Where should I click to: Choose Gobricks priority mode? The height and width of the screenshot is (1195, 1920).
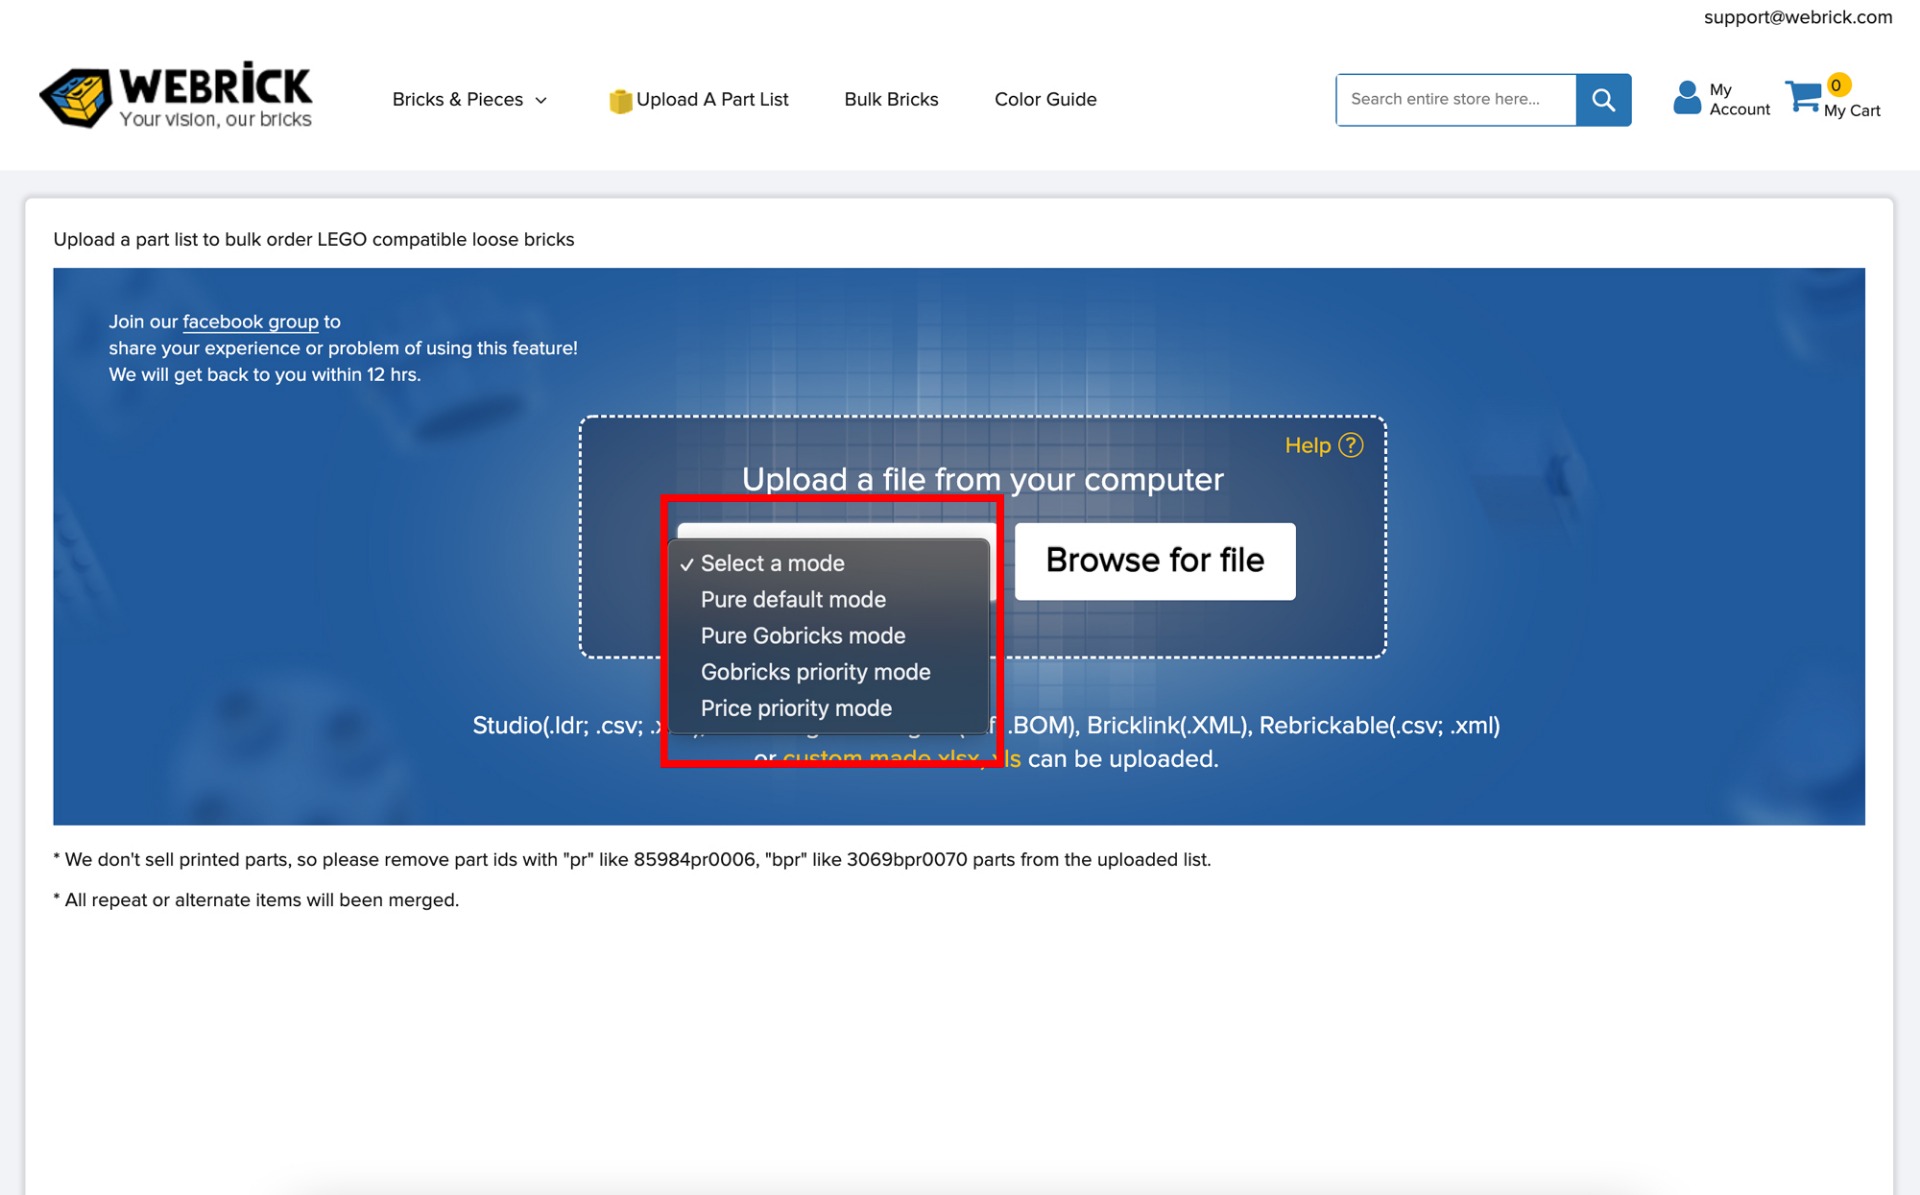(x=816, y=672)
